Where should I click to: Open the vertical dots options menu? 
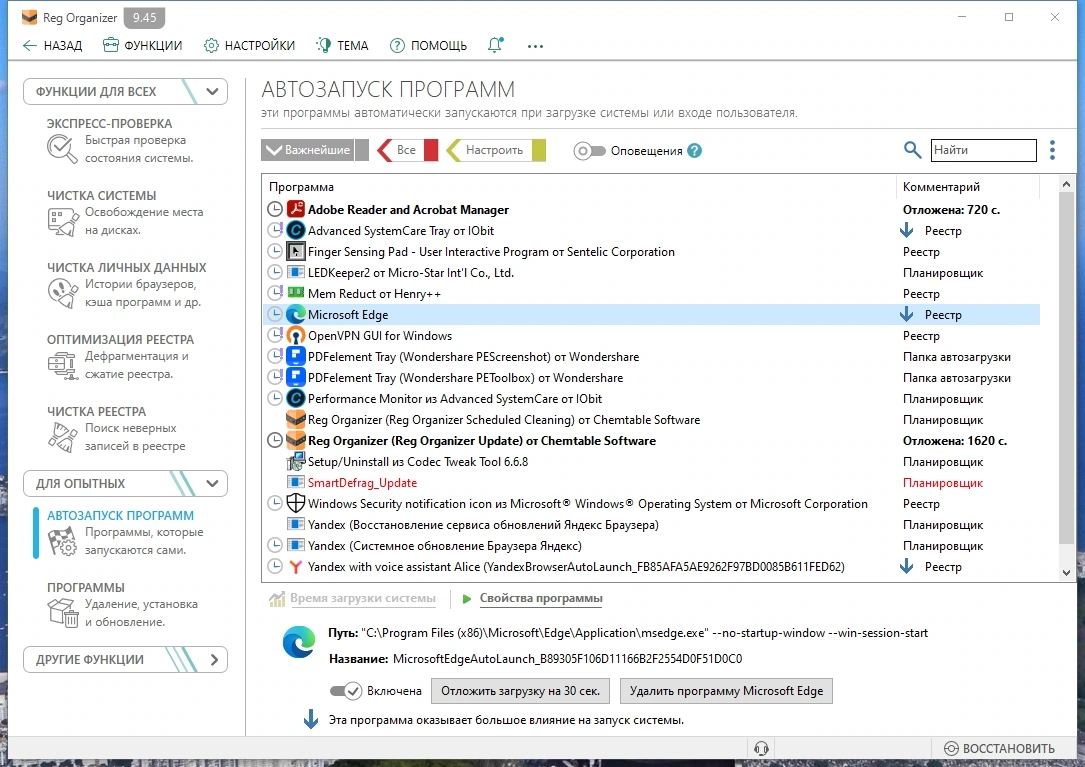pyautogui.click(x=1052, y=150)
